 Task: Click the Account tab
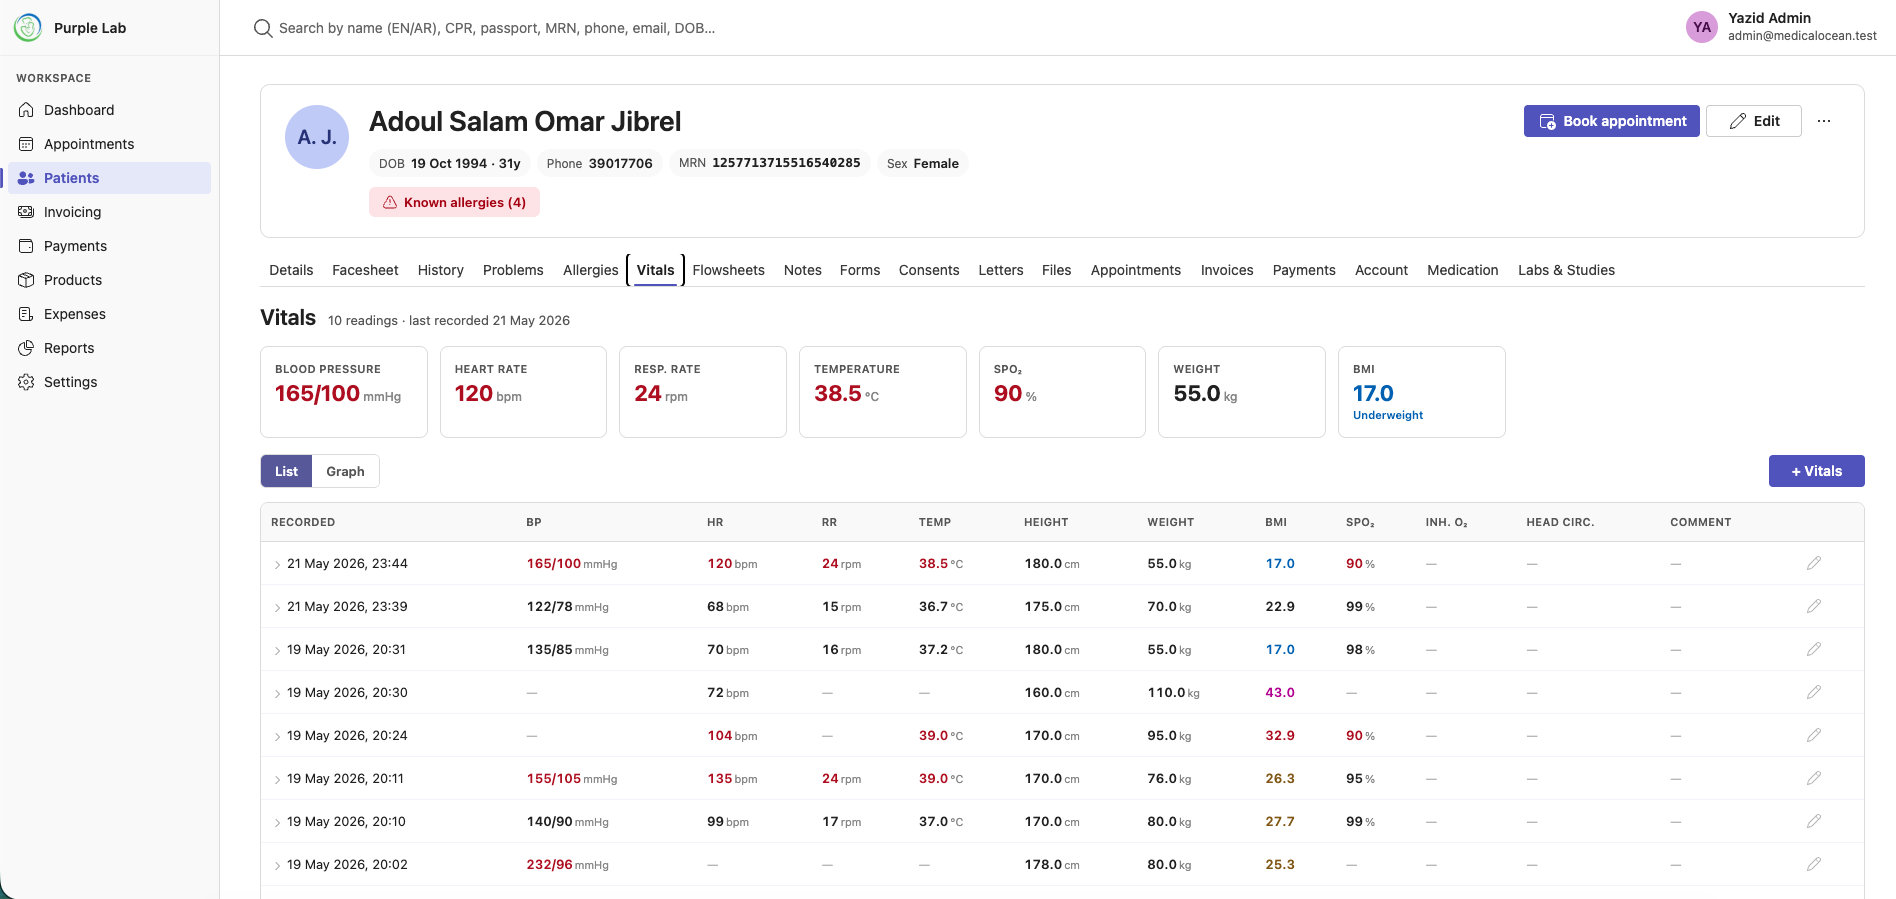1381,270
